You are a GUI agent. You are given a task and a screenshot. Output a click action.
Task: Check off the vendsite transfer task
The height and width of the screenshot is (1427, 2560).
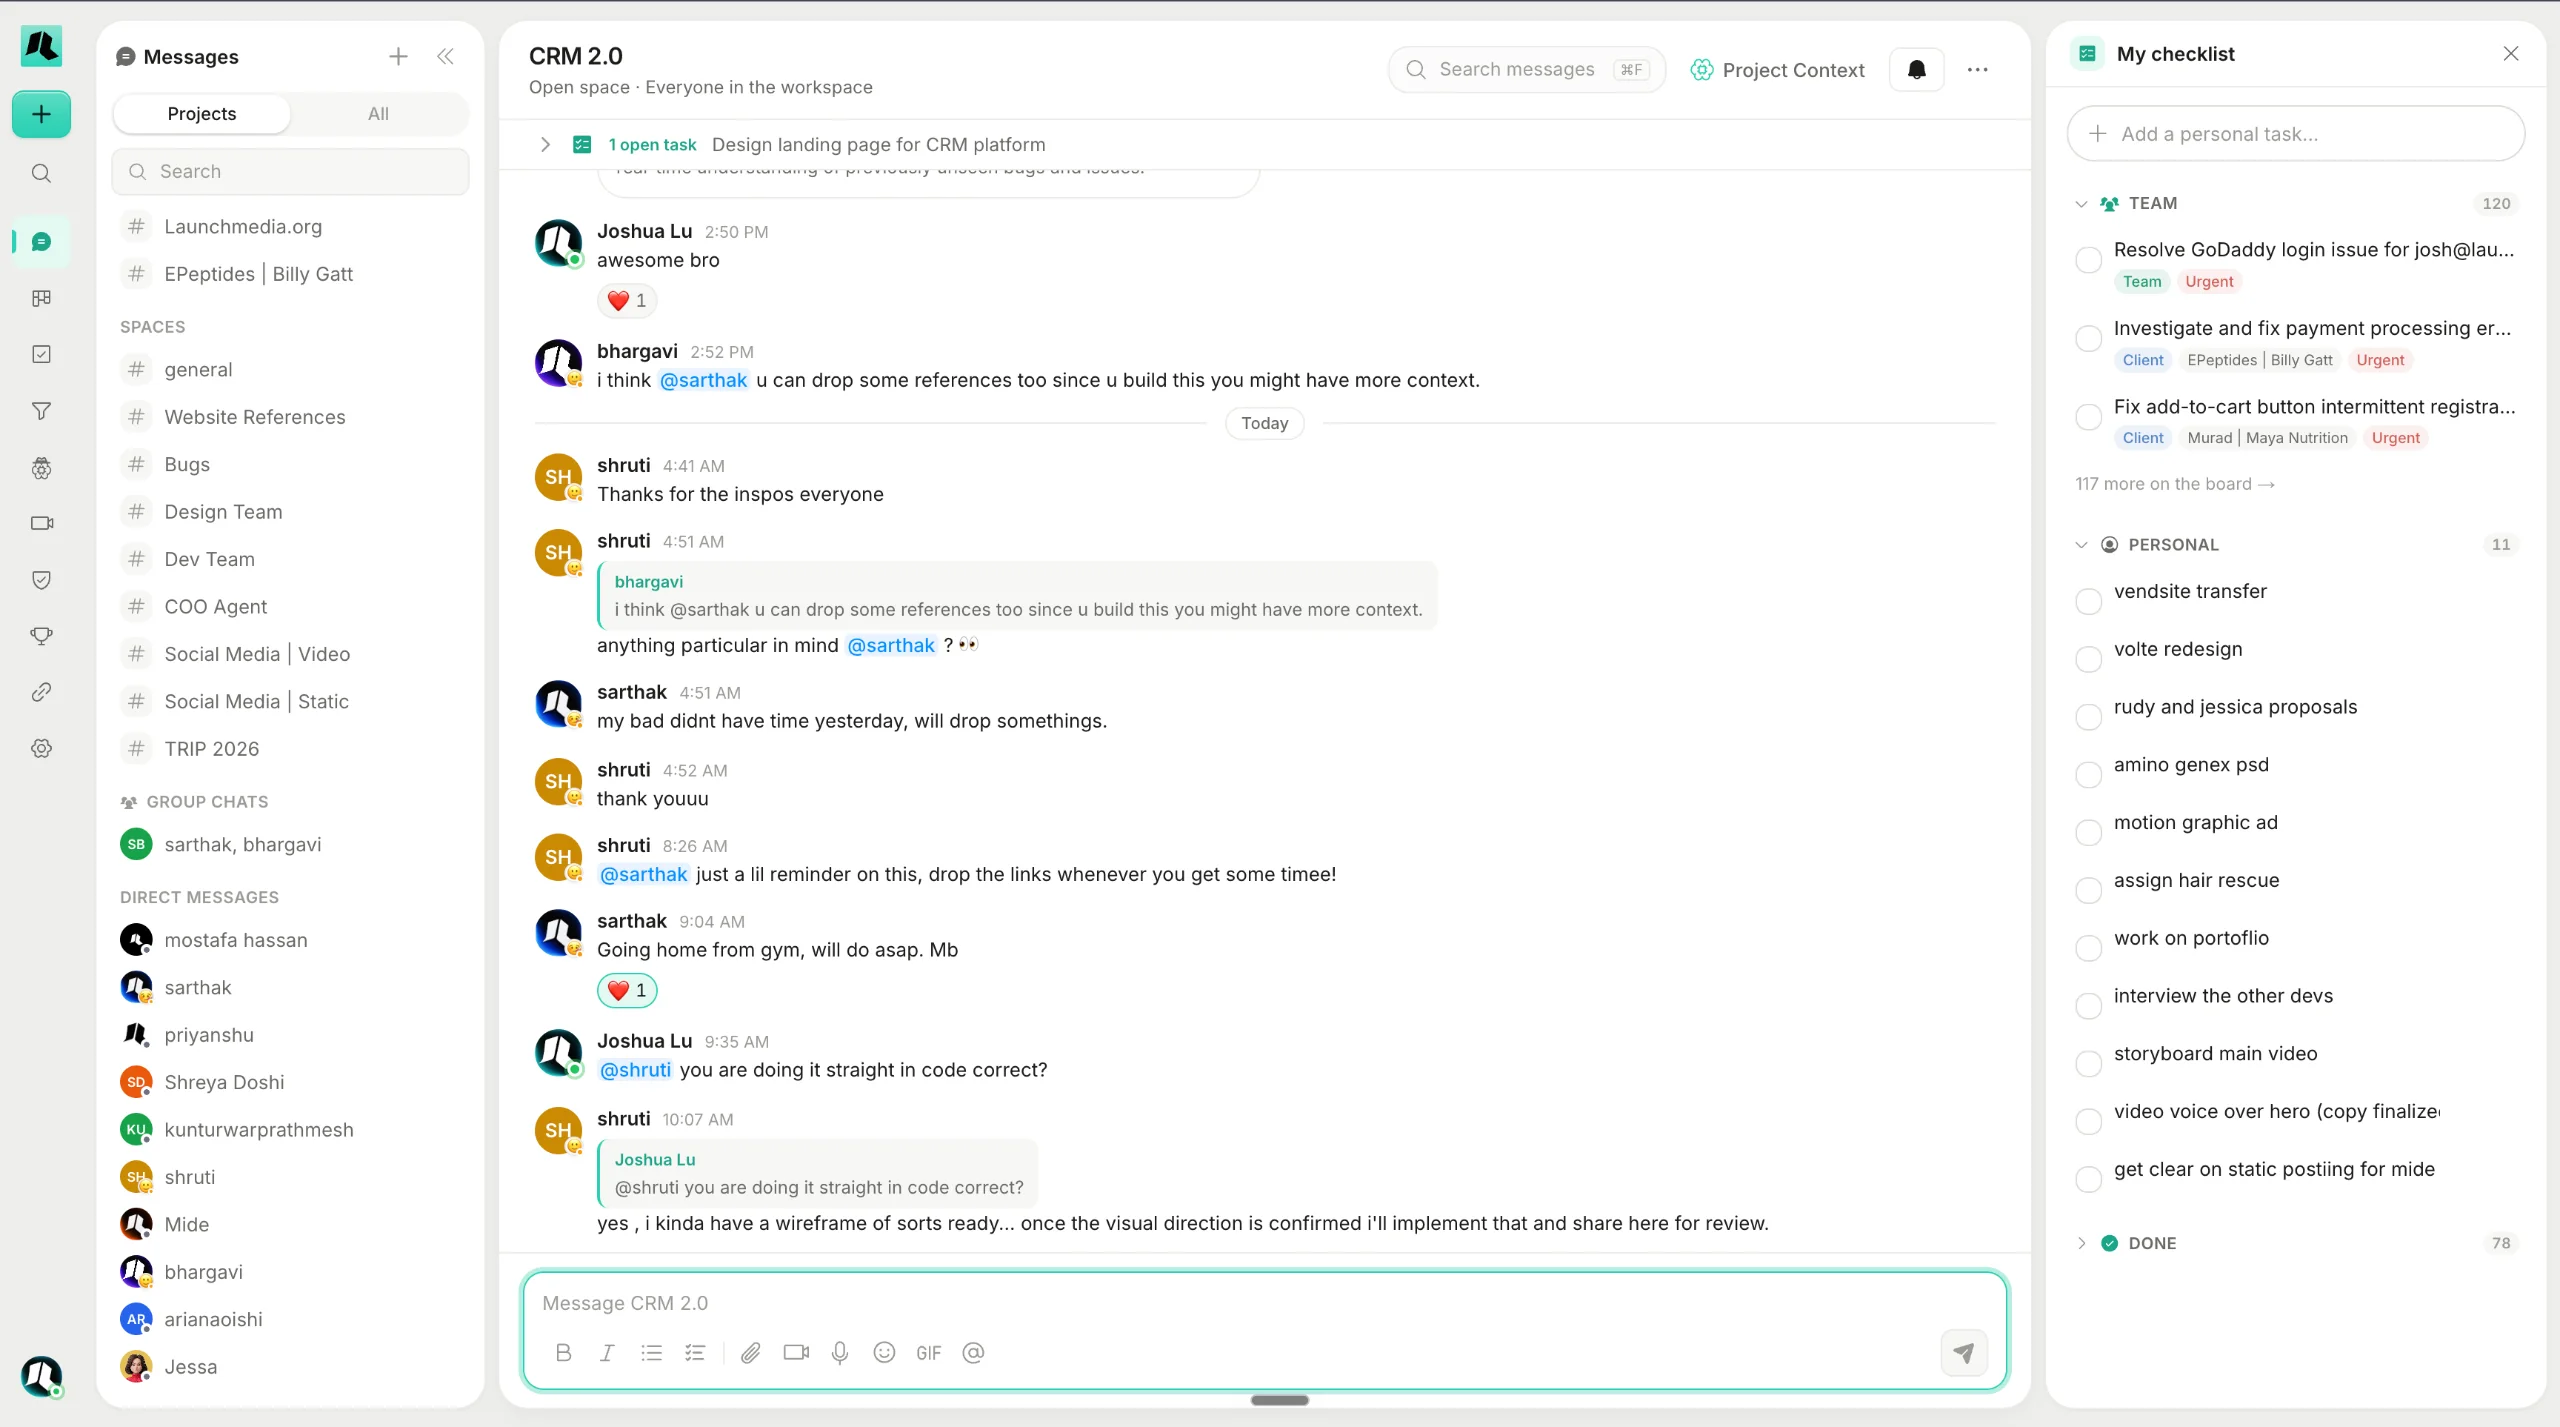2089,601
